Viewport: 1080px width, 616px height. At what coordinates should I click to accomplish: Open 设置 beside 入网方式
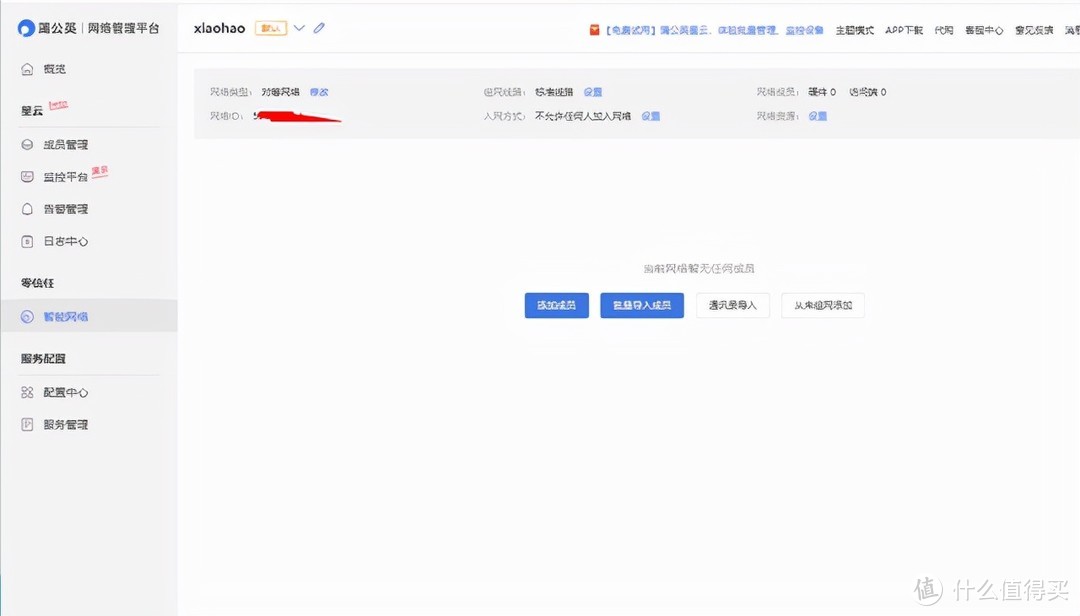click(x=650, y=116)
